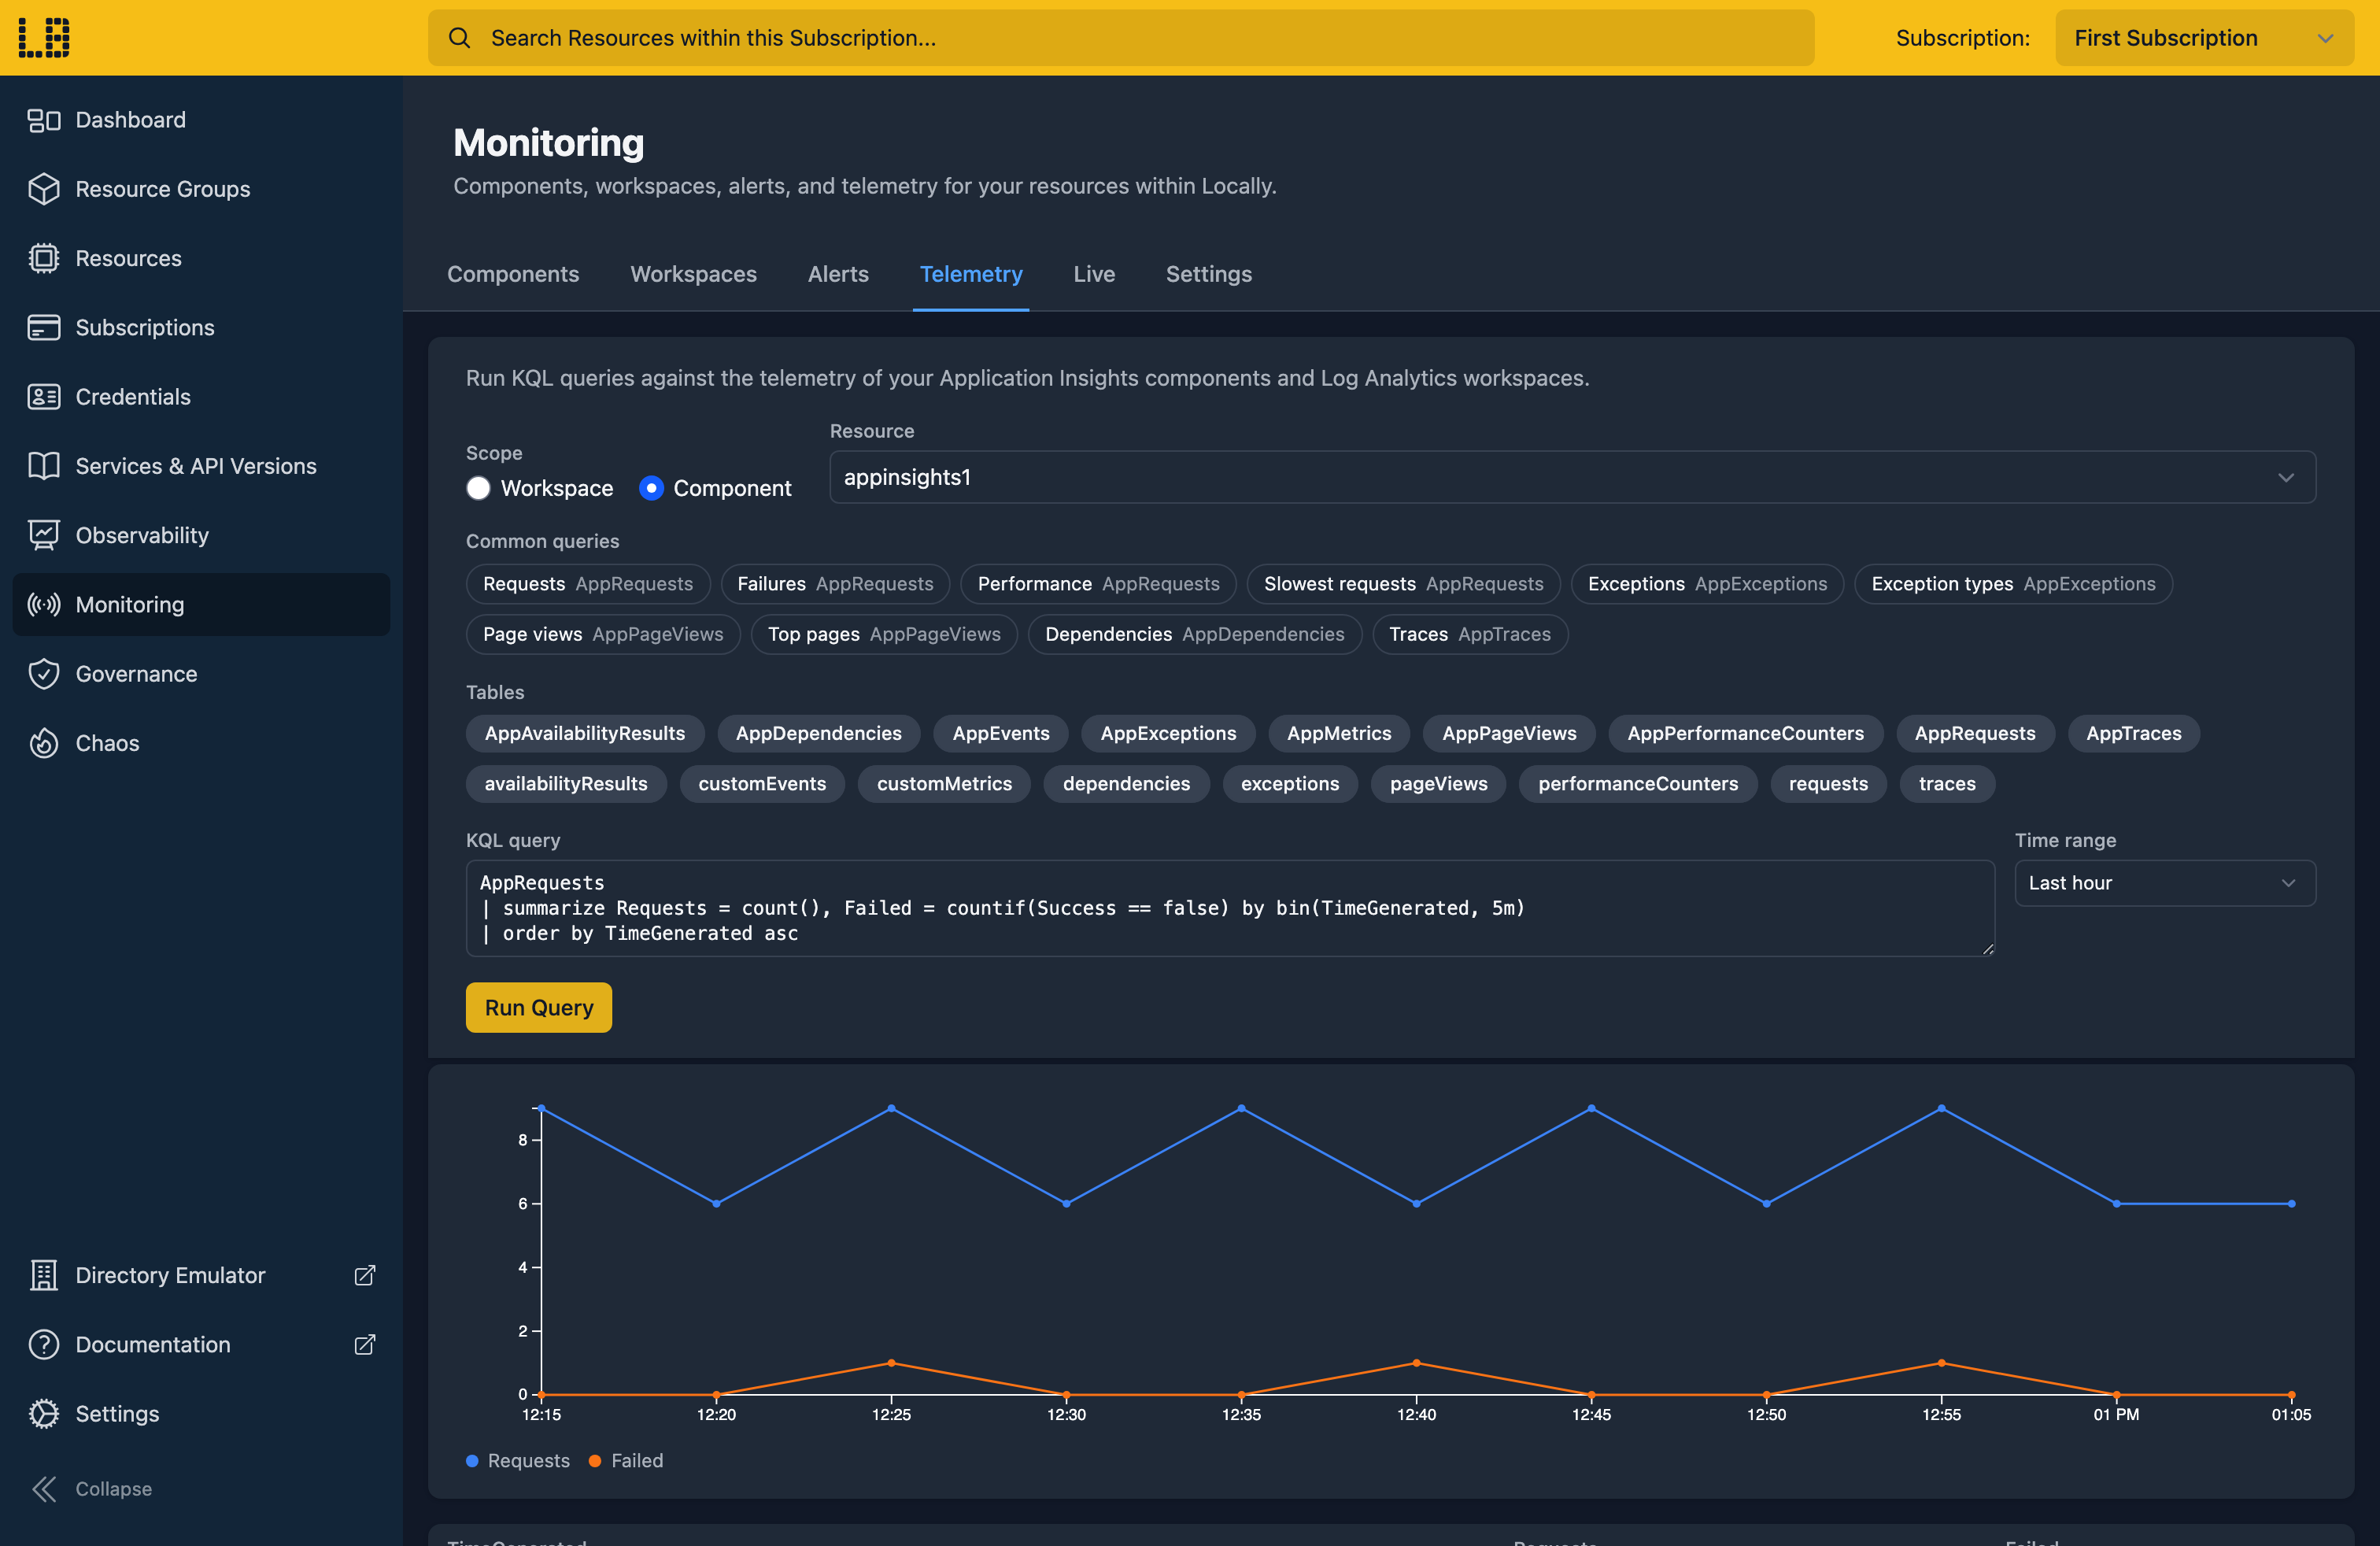
Task: Open Chaos flame icon
Action: pyautogui.click(x=44, y=743)
